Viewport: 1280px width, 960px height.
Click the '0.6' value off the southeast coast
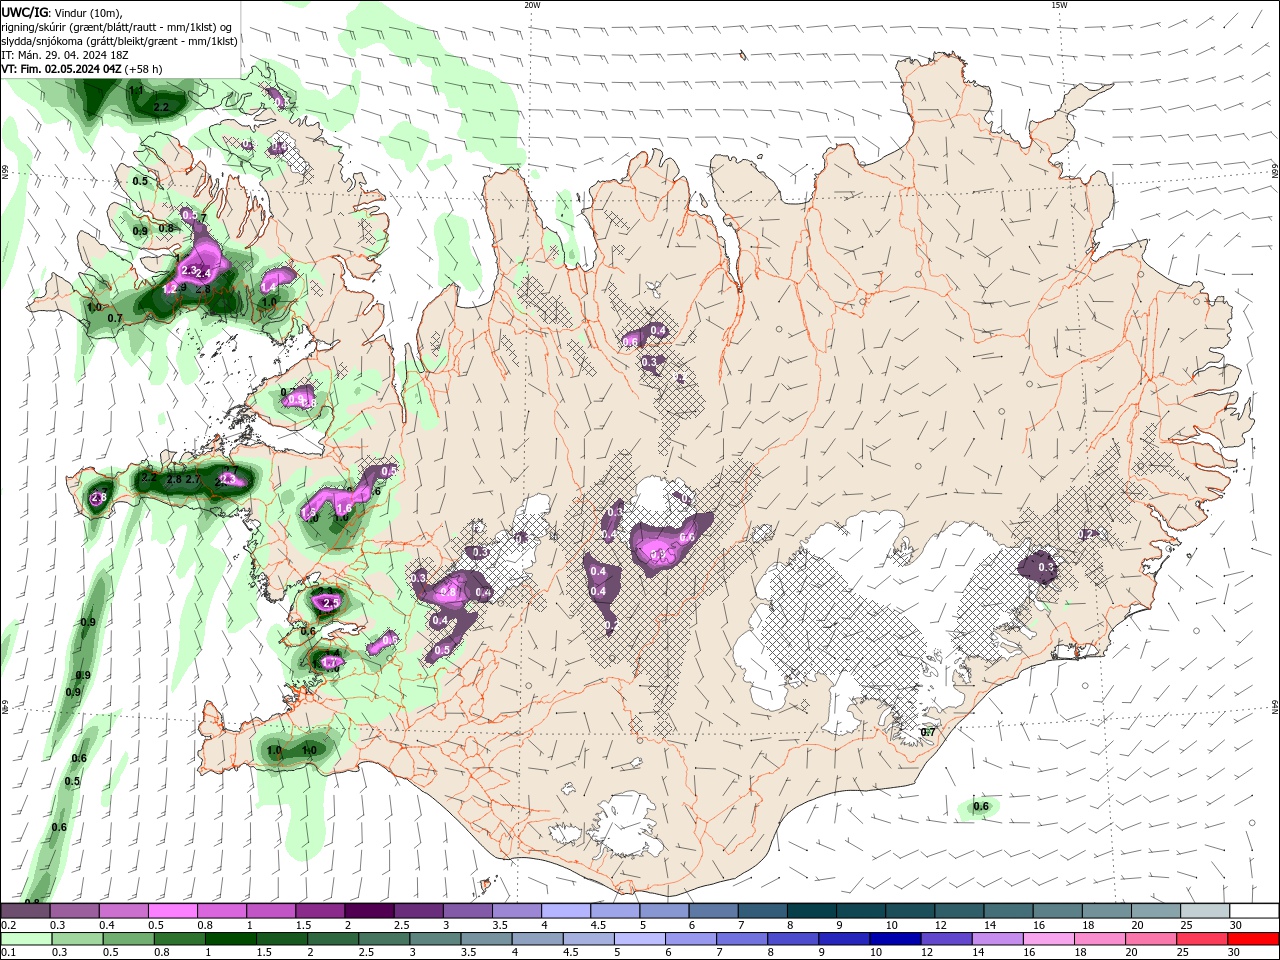pos(981,807)
